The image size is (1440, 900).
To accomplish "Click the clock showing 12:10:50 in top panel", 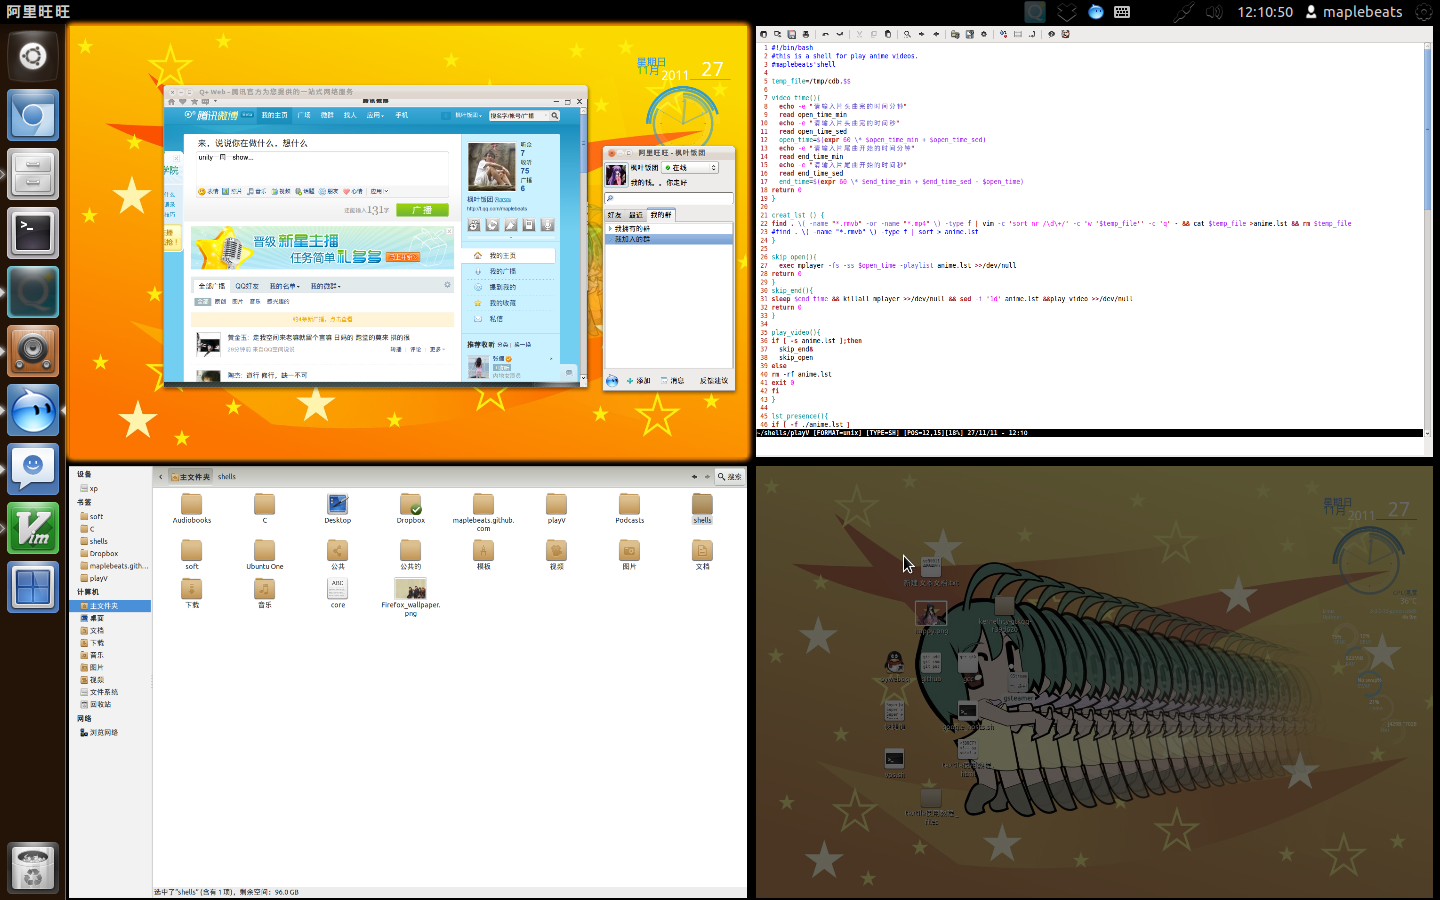I will tap(1265, 12).
